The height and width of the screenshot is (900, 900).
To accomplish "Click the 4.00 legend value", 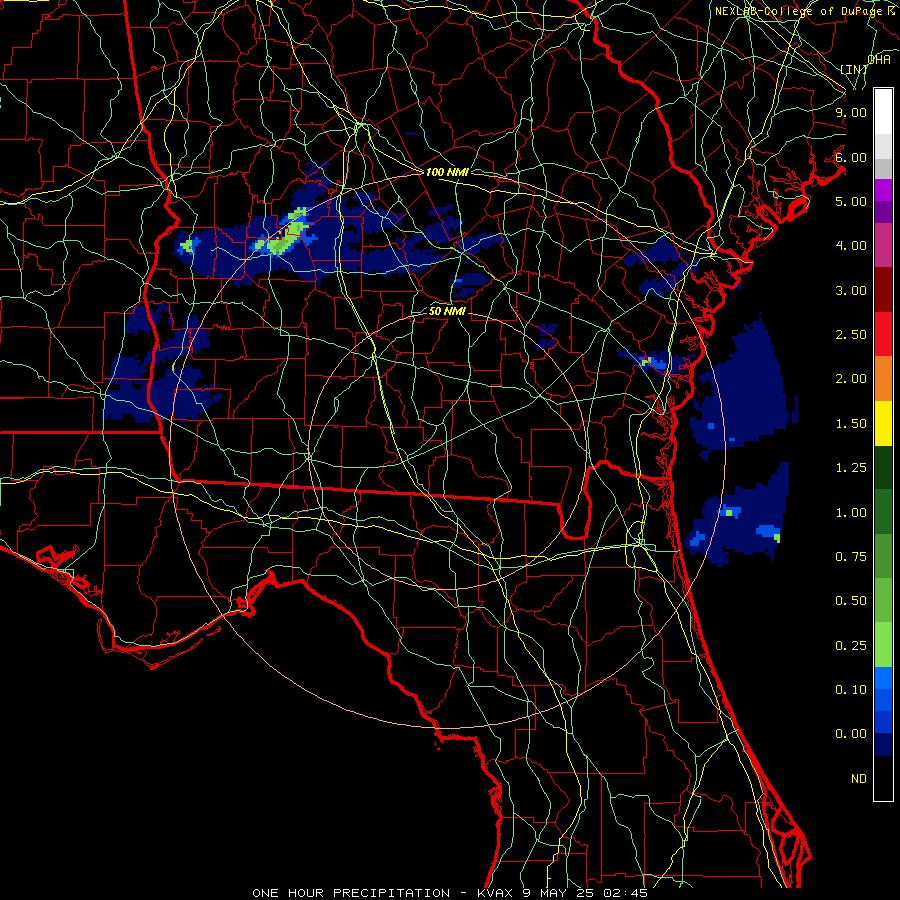I will coord(851,246).
